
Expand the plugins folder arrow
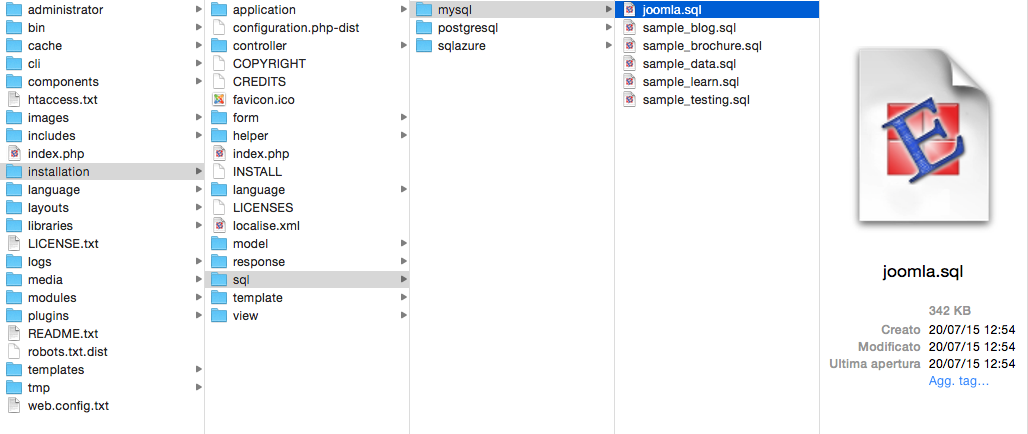tap(199, 315)
